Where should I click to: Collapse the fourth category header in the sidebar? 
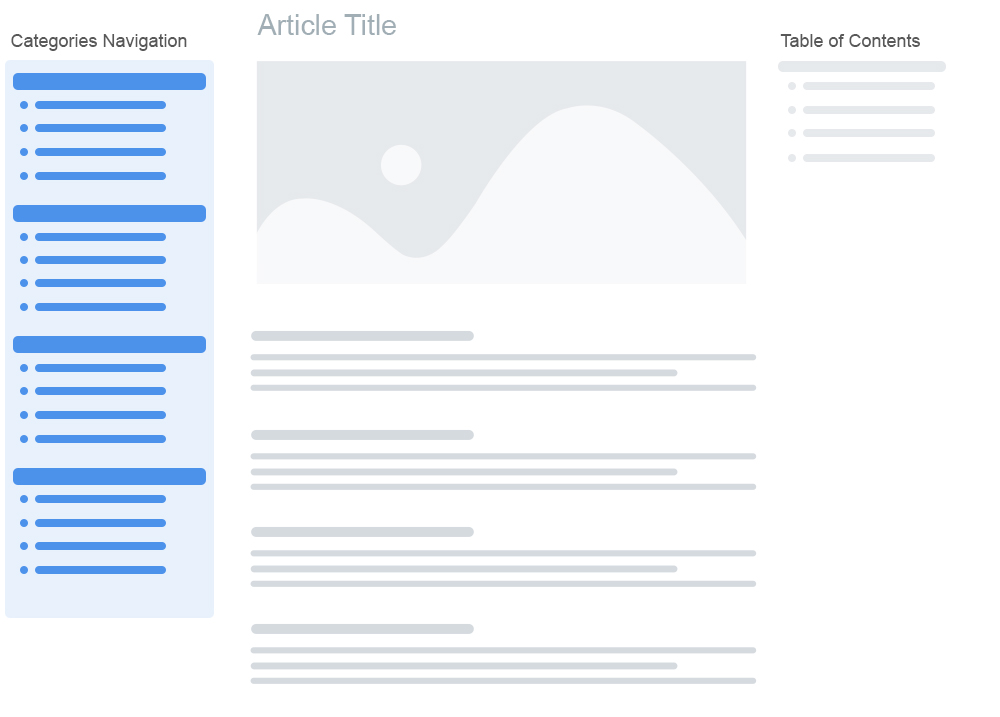[x=109, y=477]
